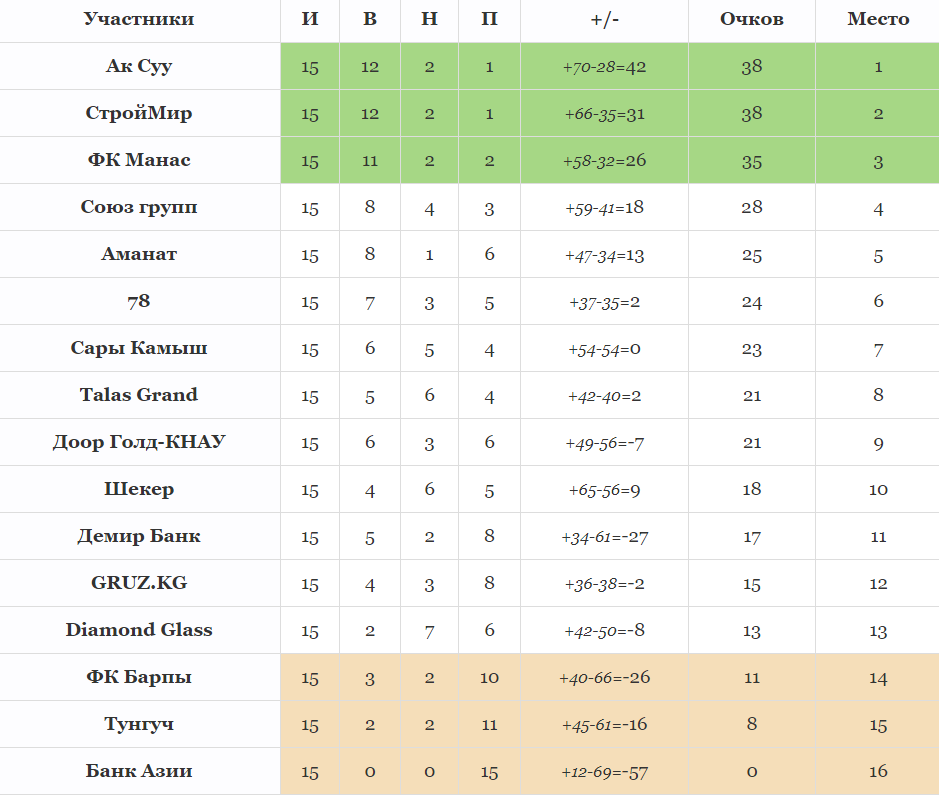Screen dimensions: 939x796
Task: Click the Diamond Glass team name
Action: coord(139,630)
